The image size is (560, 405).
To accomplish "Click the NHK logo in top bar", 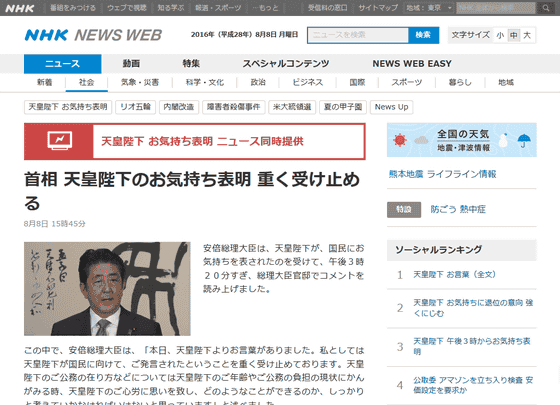I will pos(20,8).
